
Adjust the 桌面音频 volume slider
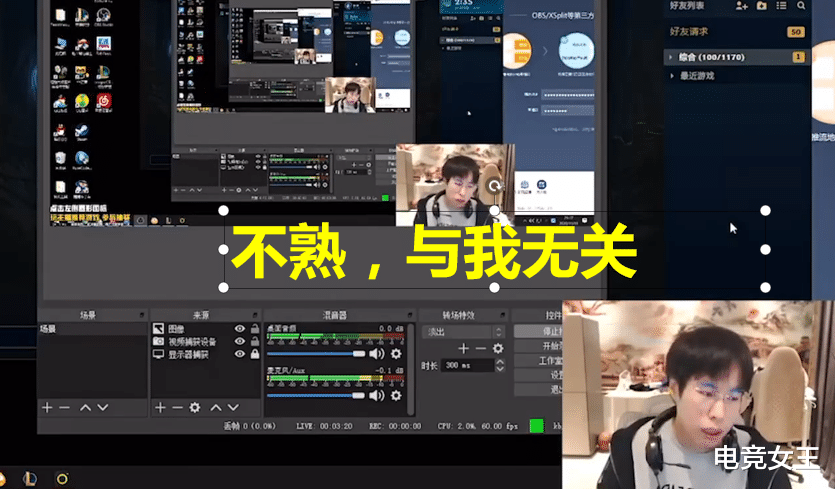(316, 354)
